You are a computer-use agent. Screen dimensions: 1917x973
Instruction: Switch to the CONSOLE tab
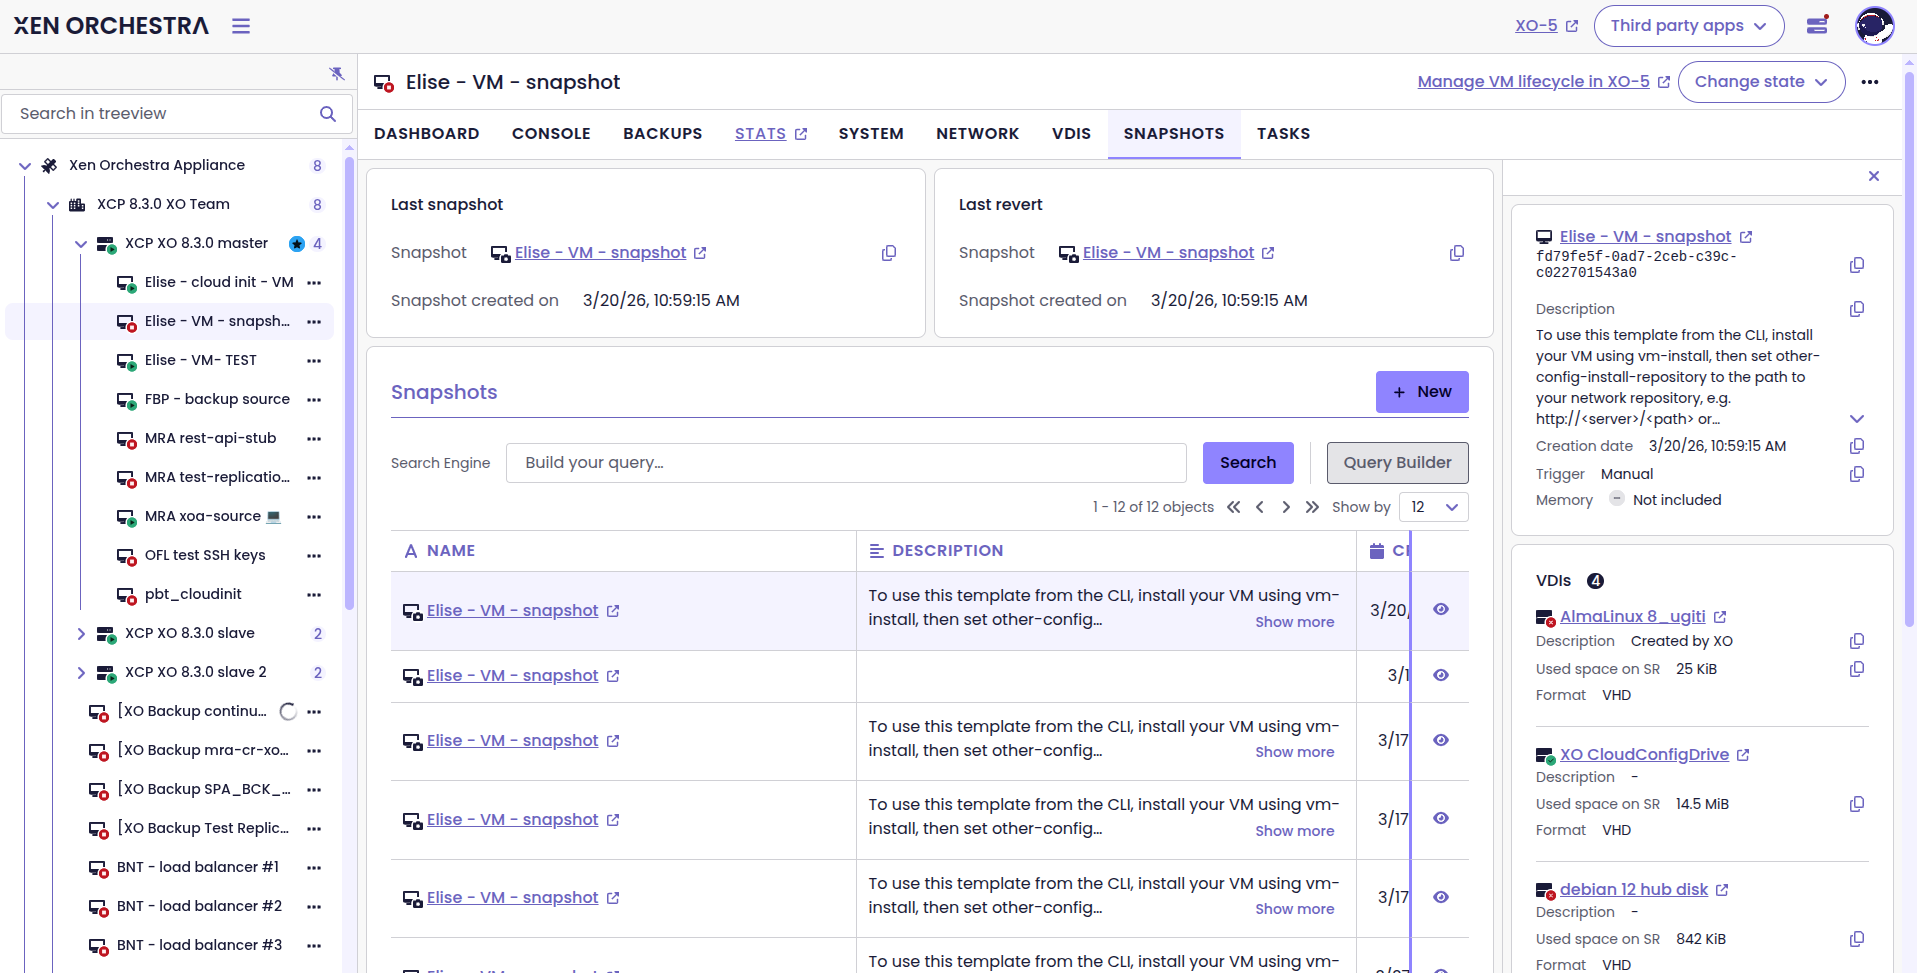(551, 134)
